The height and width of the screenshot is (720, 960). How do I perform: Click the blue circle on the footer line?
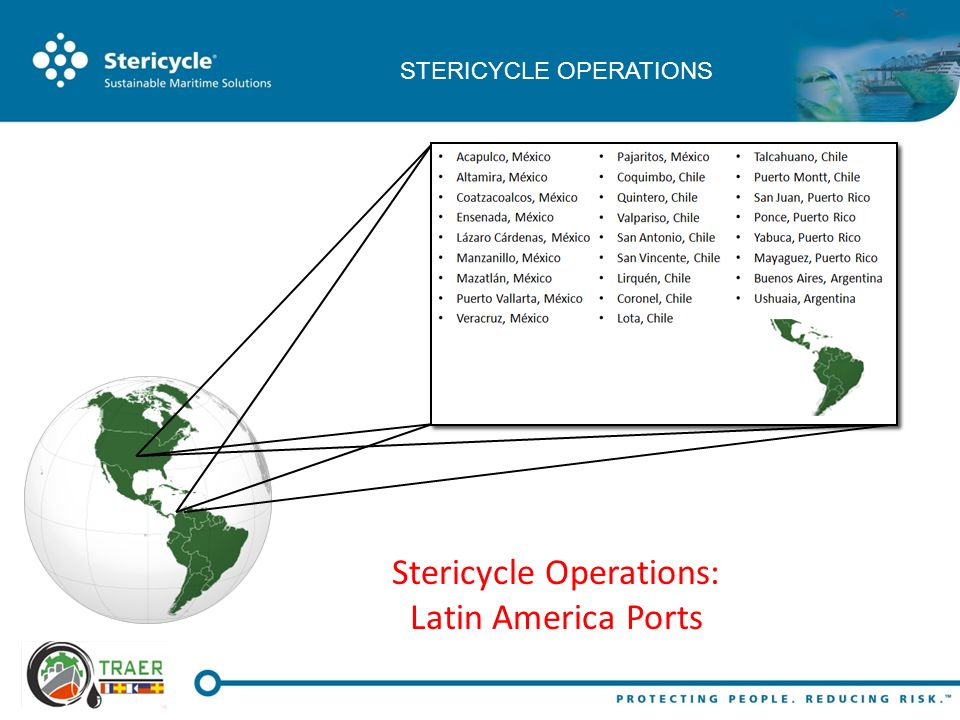pyautogui.click(x=208, y=683)
